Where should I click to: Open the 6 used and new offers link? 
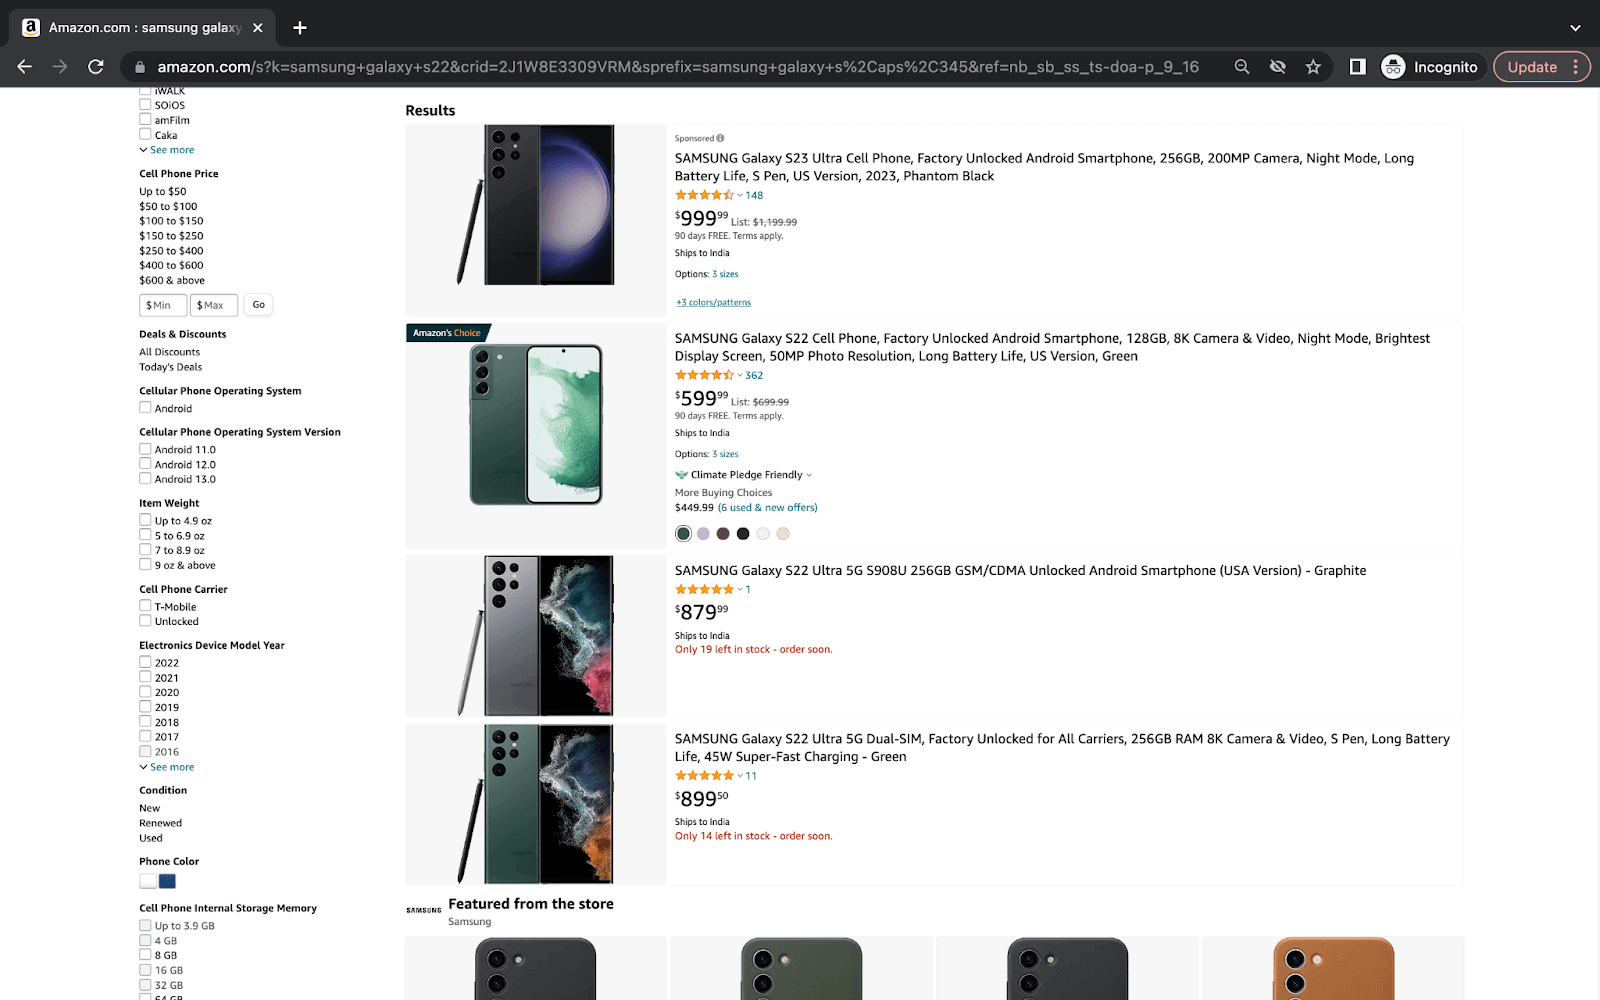click(767, 507)
